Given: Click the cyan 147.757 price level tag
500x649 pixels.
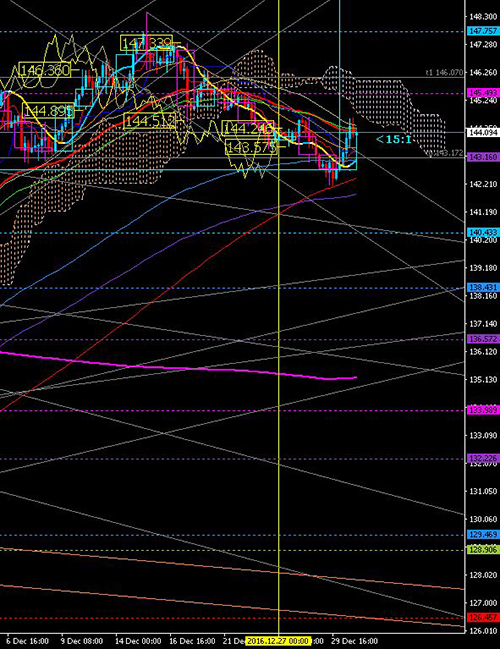Looking at the screenshot, I should pos(483,31).
